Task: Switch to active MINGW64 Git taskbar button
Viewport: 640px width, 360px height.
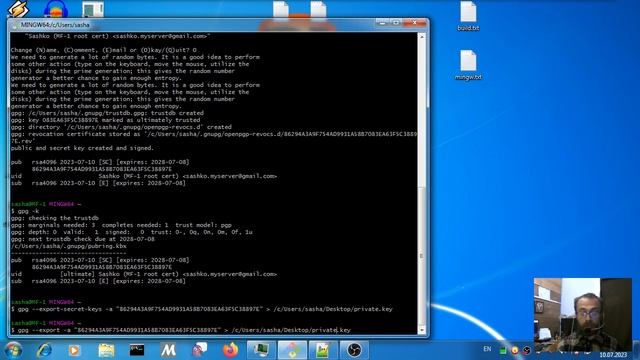Action: (292, 350)
